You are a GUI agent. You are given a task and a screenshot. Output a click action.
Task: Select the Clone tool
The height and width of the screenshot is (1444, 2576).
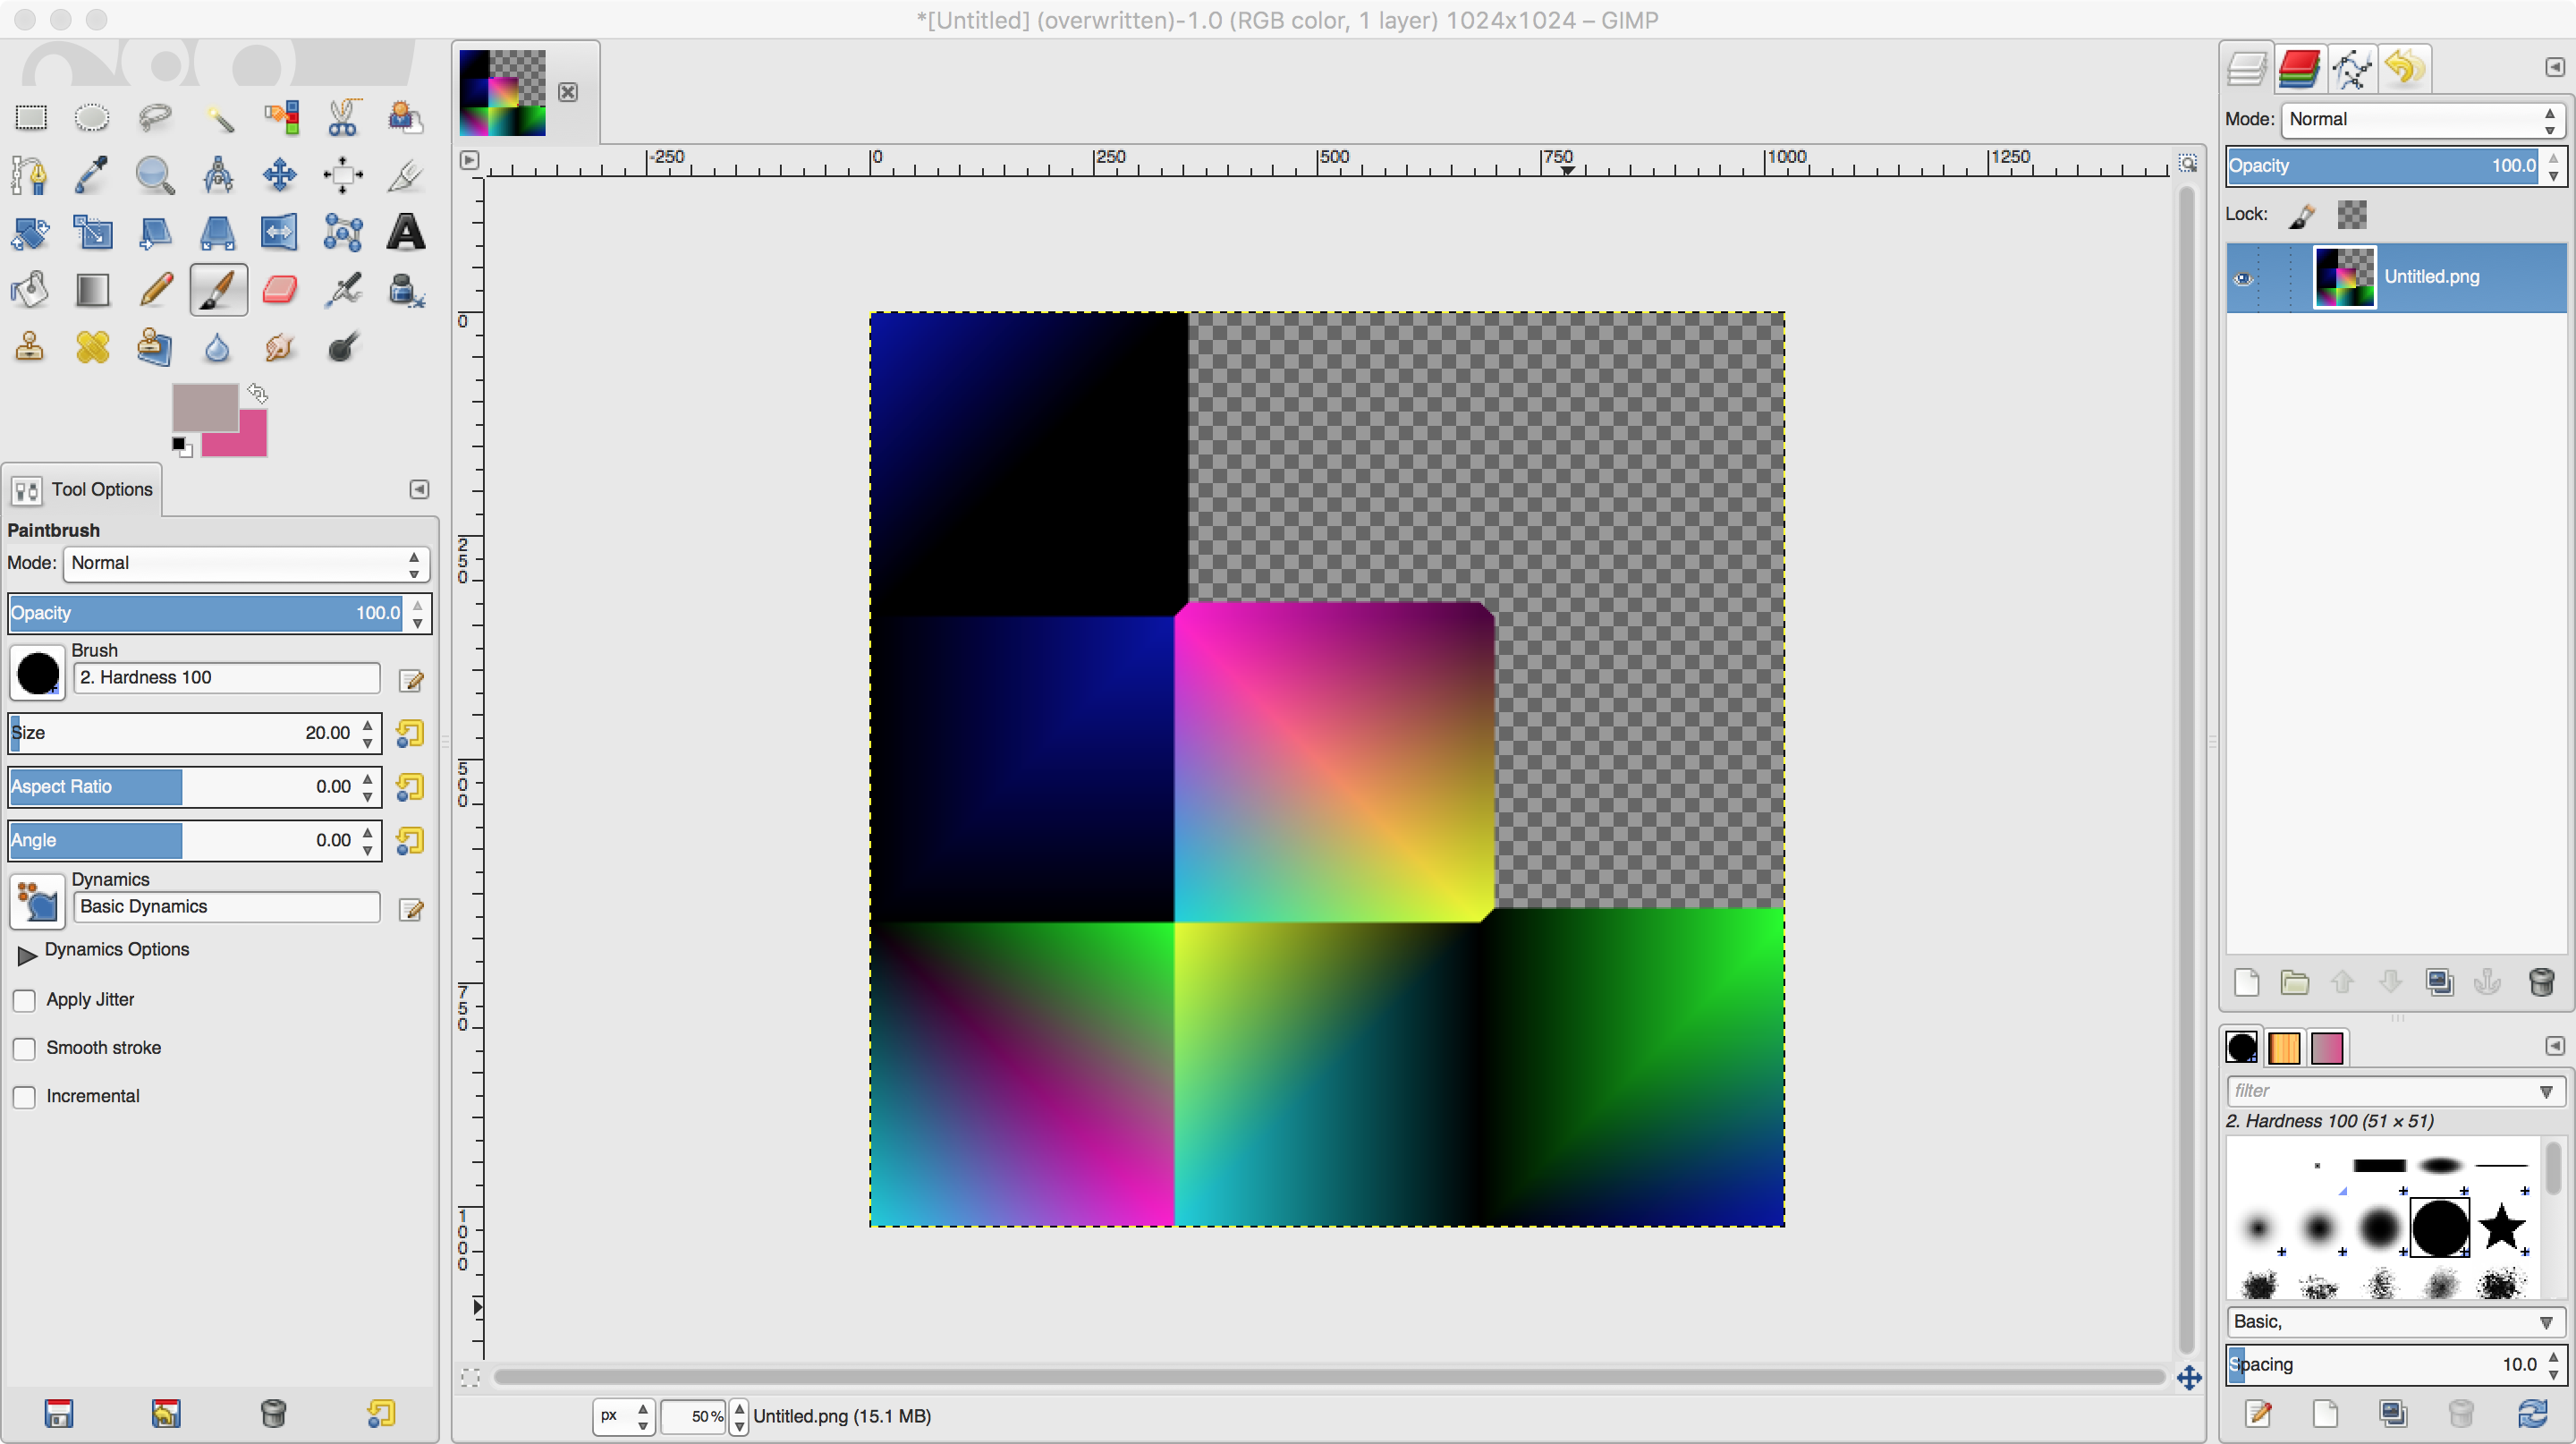30,347
